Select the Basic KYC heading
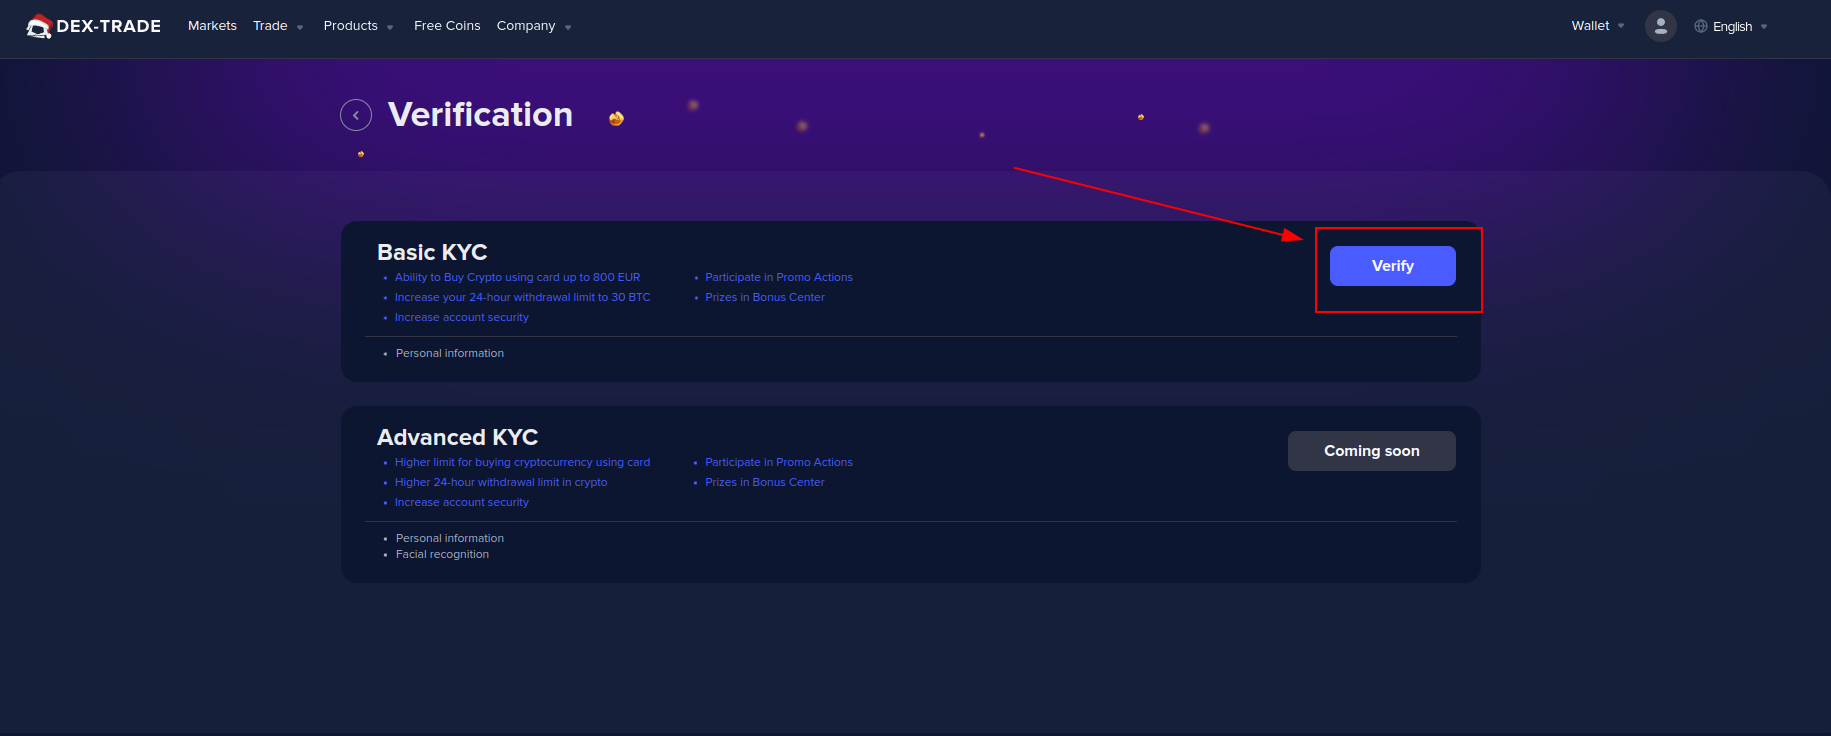The height and width of the screenshot is (736, 1831). tap(432, 252)
